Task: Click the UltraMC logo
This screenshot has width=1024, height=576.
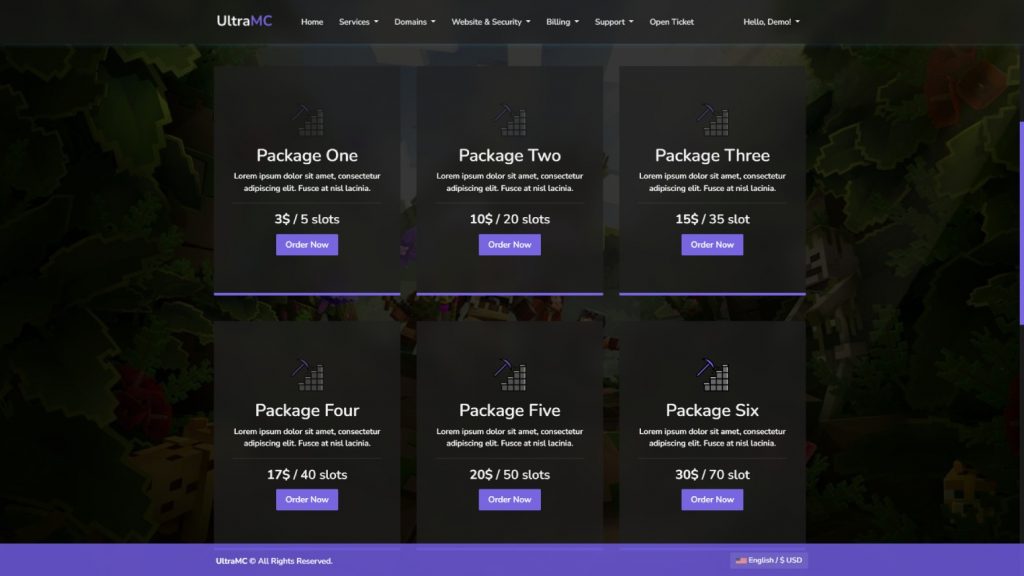Action: (x=244, y=21)
